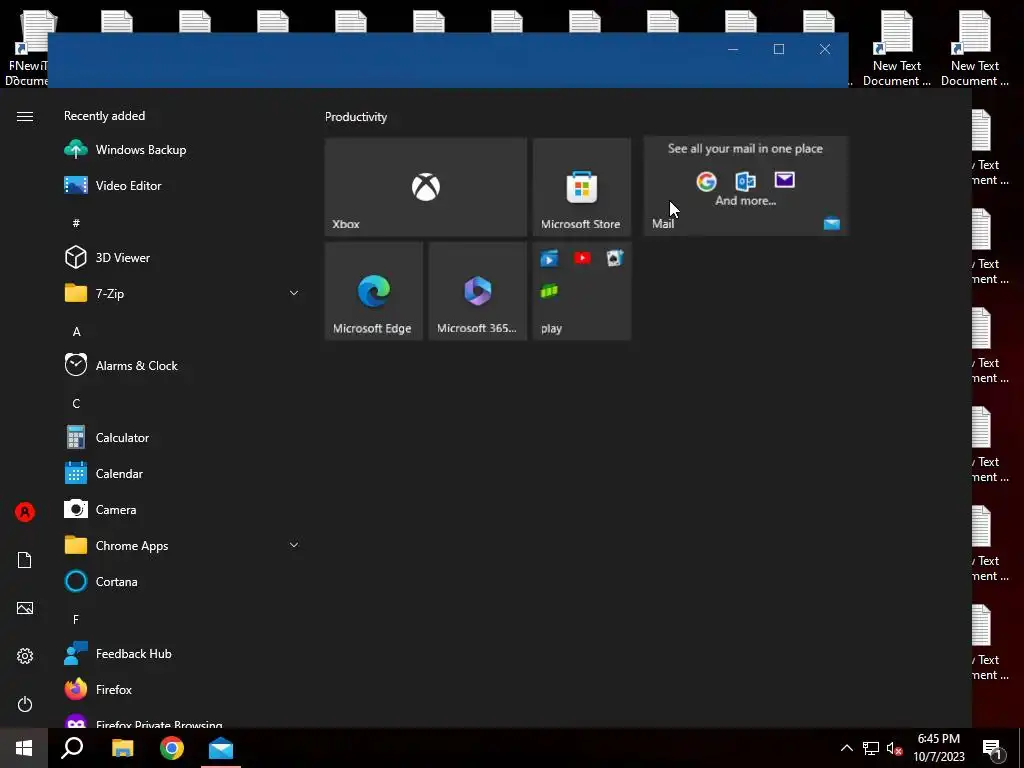Open the 7-Zip folder entry
This screenshot has width=1024, height=768.
[x=182, y=293]
